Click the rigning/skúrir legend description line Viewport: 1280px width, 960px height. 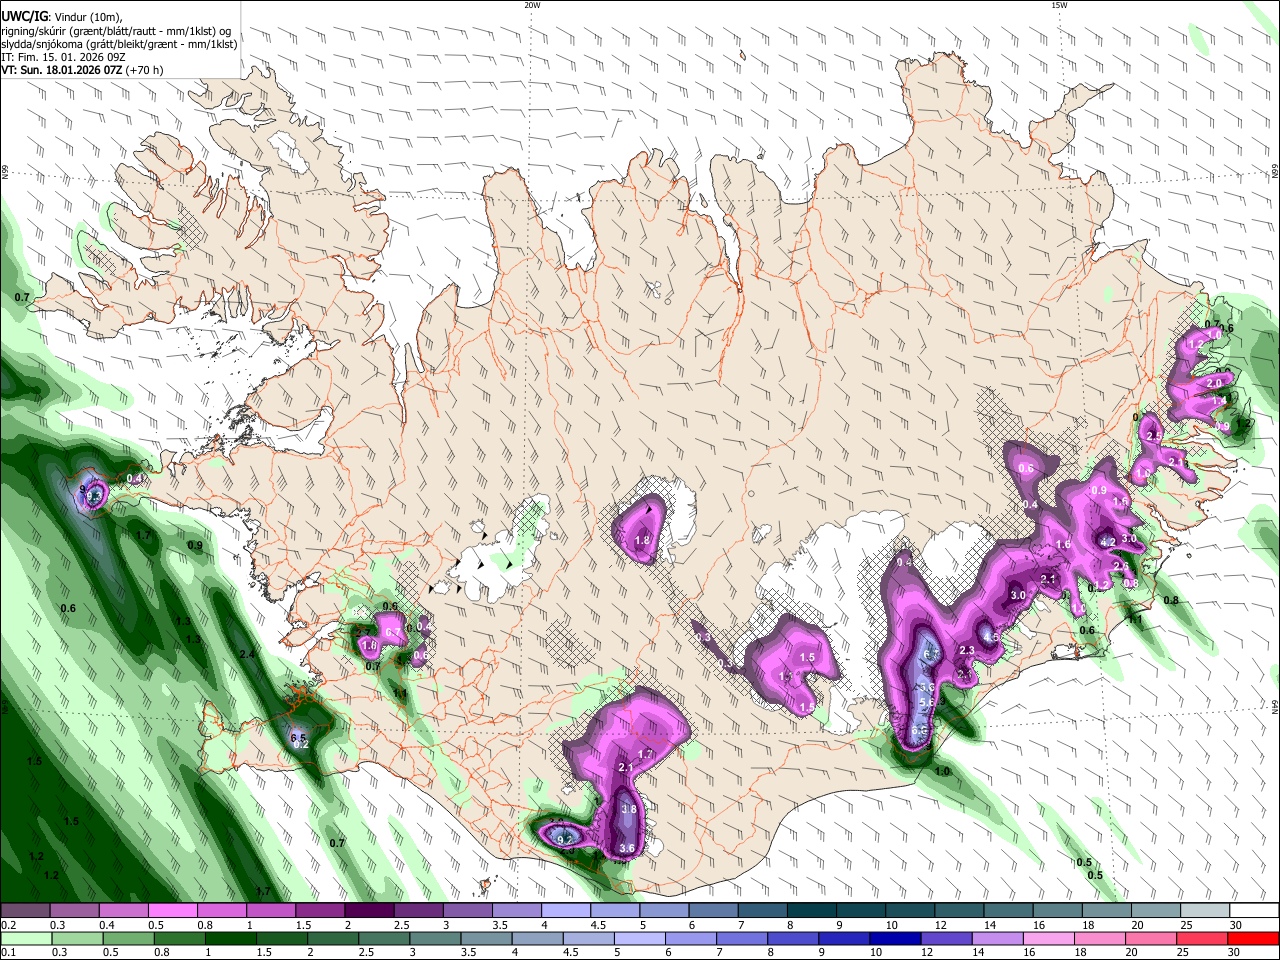point(116,30)
